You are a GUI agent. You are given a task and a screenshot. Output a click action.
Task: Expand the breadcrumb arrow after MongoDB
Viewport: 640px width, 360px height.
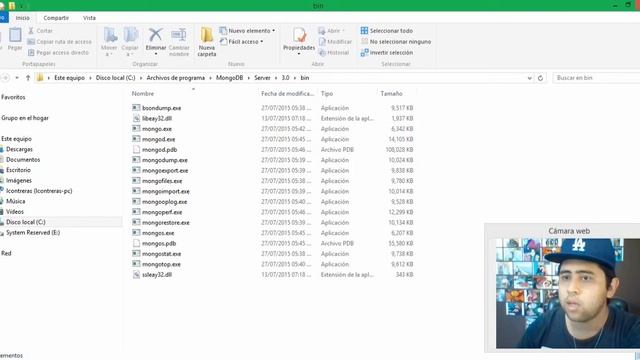coord(249,78)
